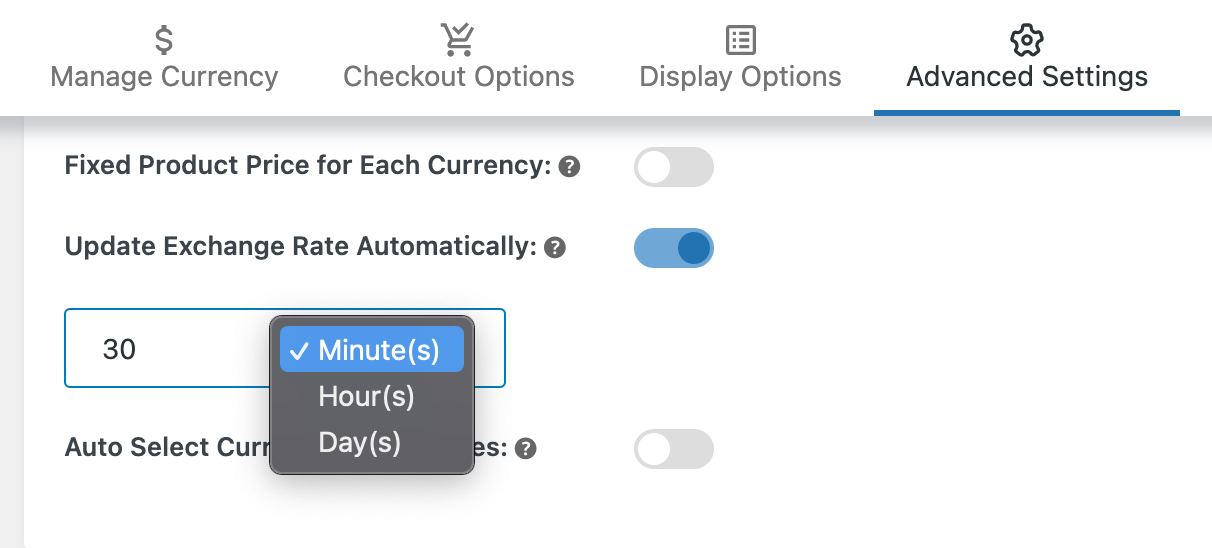Go to the Display Options tab
The width and height of the screenshot is (1212, 548).
point(740,77)
